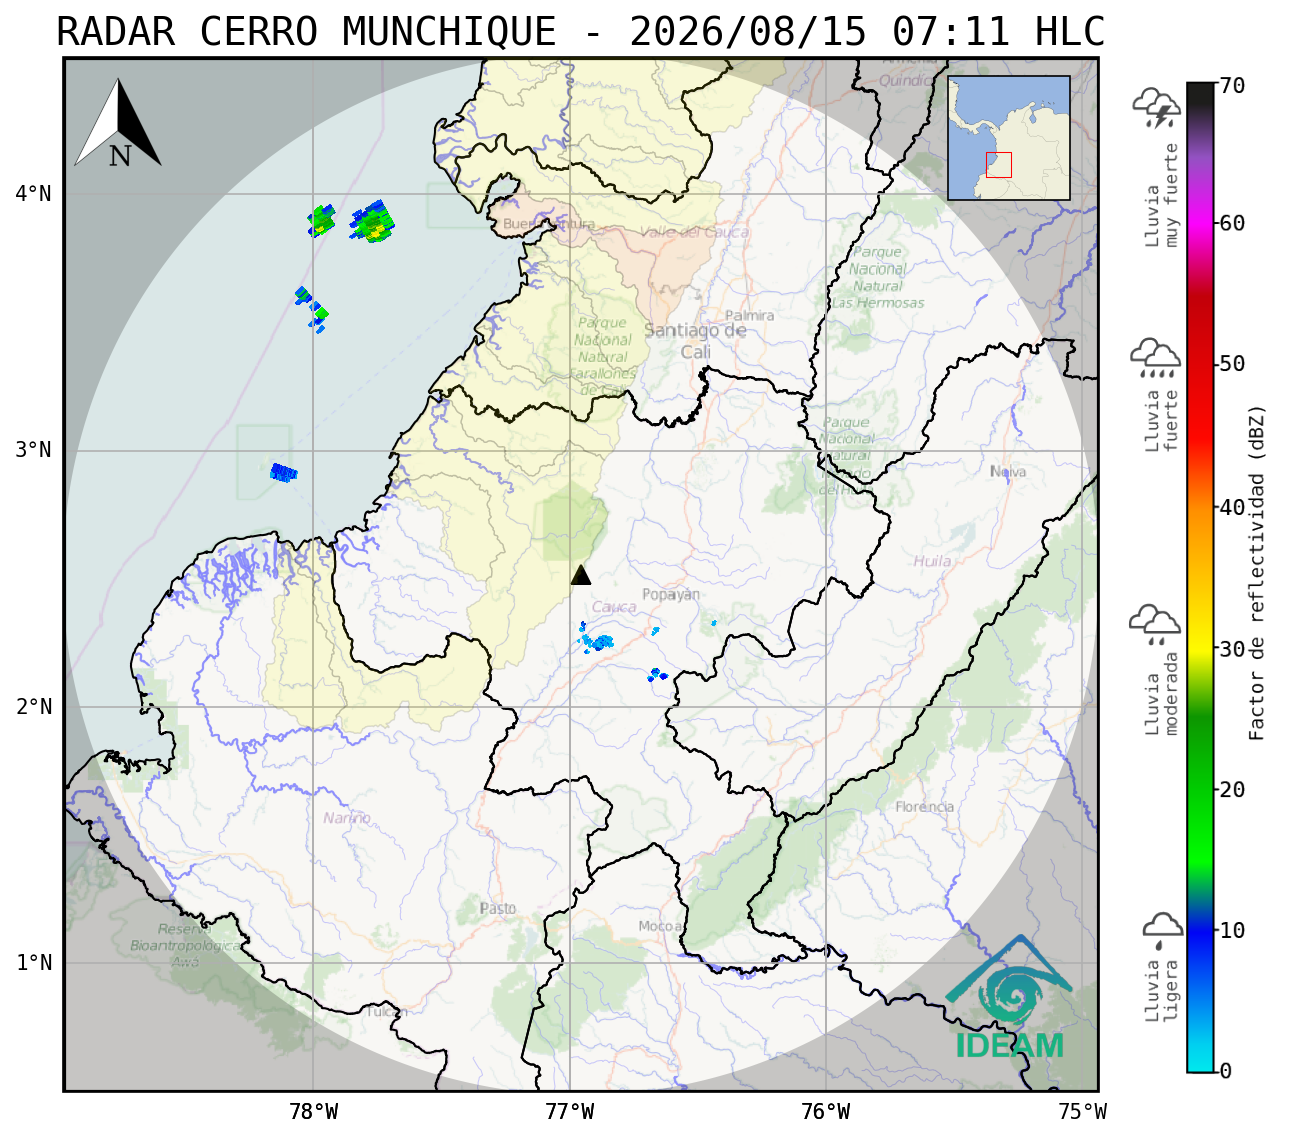Click the black triangle radar site marker

point(581,574)
